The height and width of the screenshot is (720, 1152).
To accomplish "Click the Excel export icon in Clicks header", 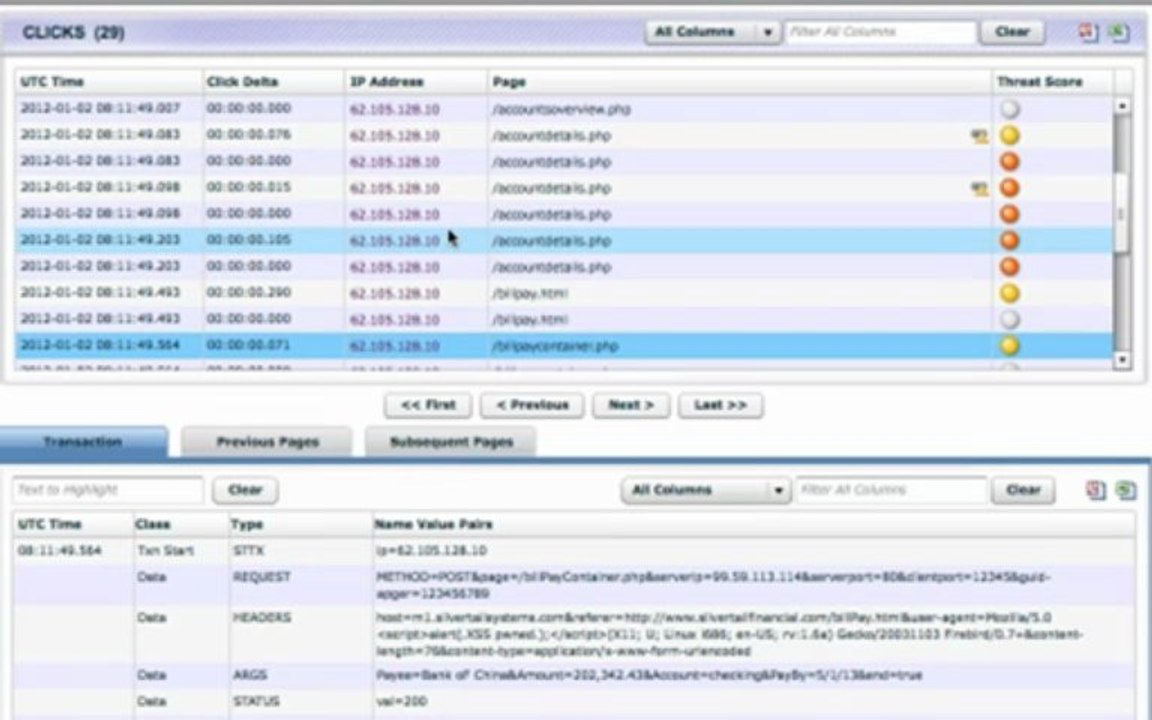I will pyautogui.click(x=1118, y=32).
